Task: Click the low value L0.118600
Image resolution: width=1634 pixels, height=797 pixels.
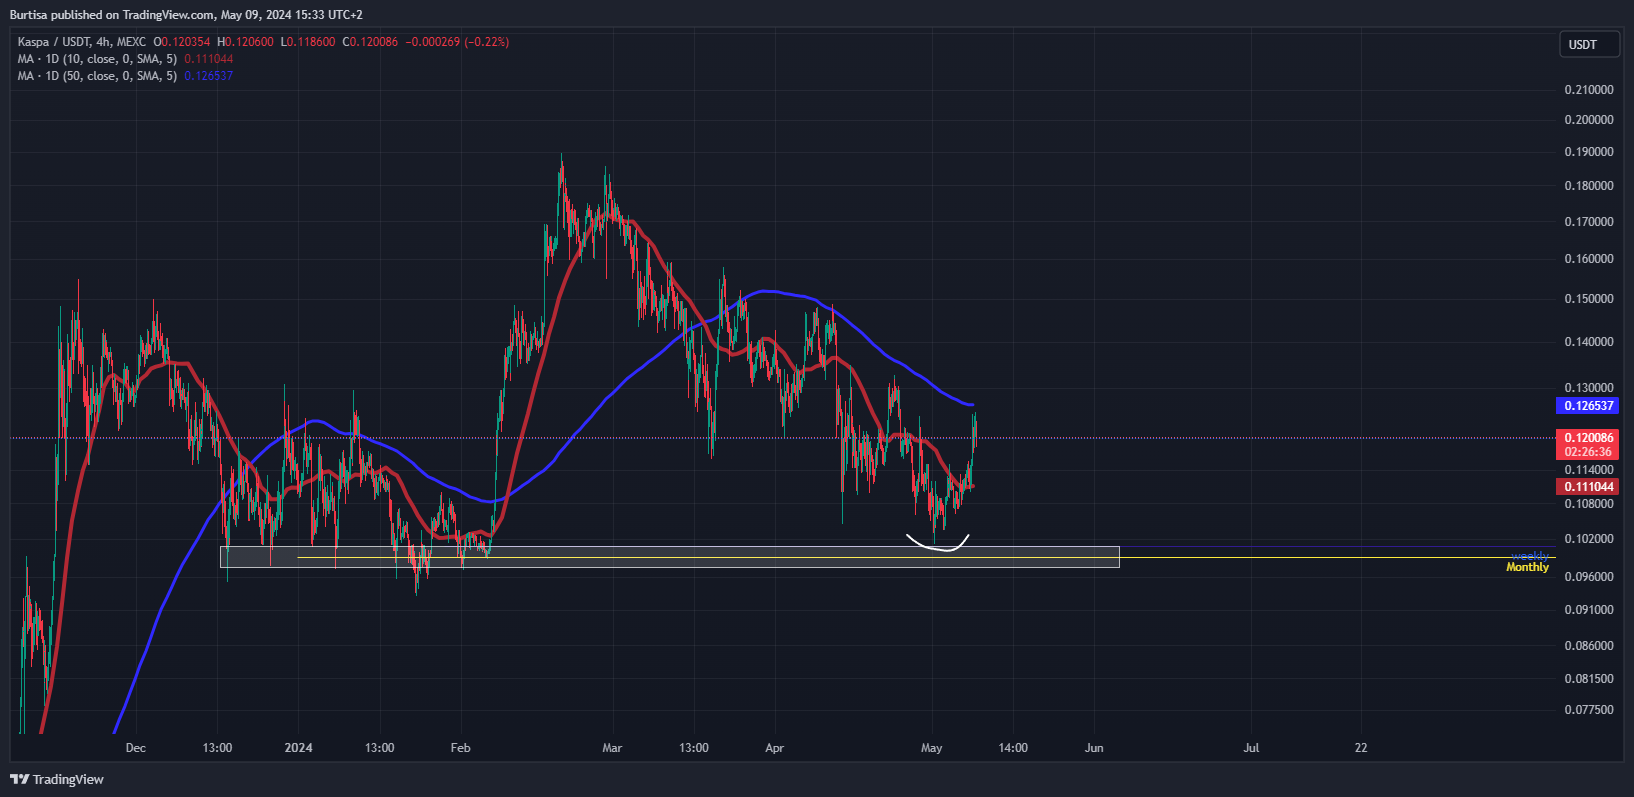Action: pyautogui.click(x=308, y=42)
